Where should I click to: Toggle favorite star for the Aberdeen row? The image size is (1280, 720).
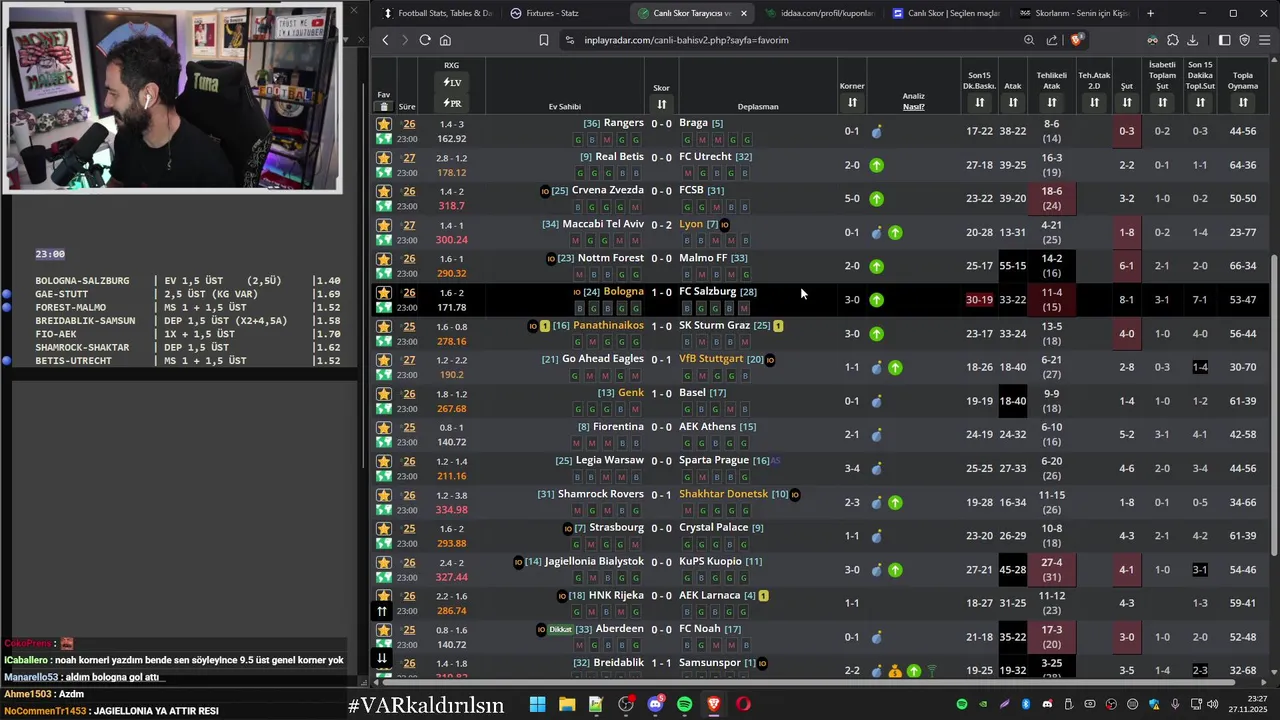[384, 630]
